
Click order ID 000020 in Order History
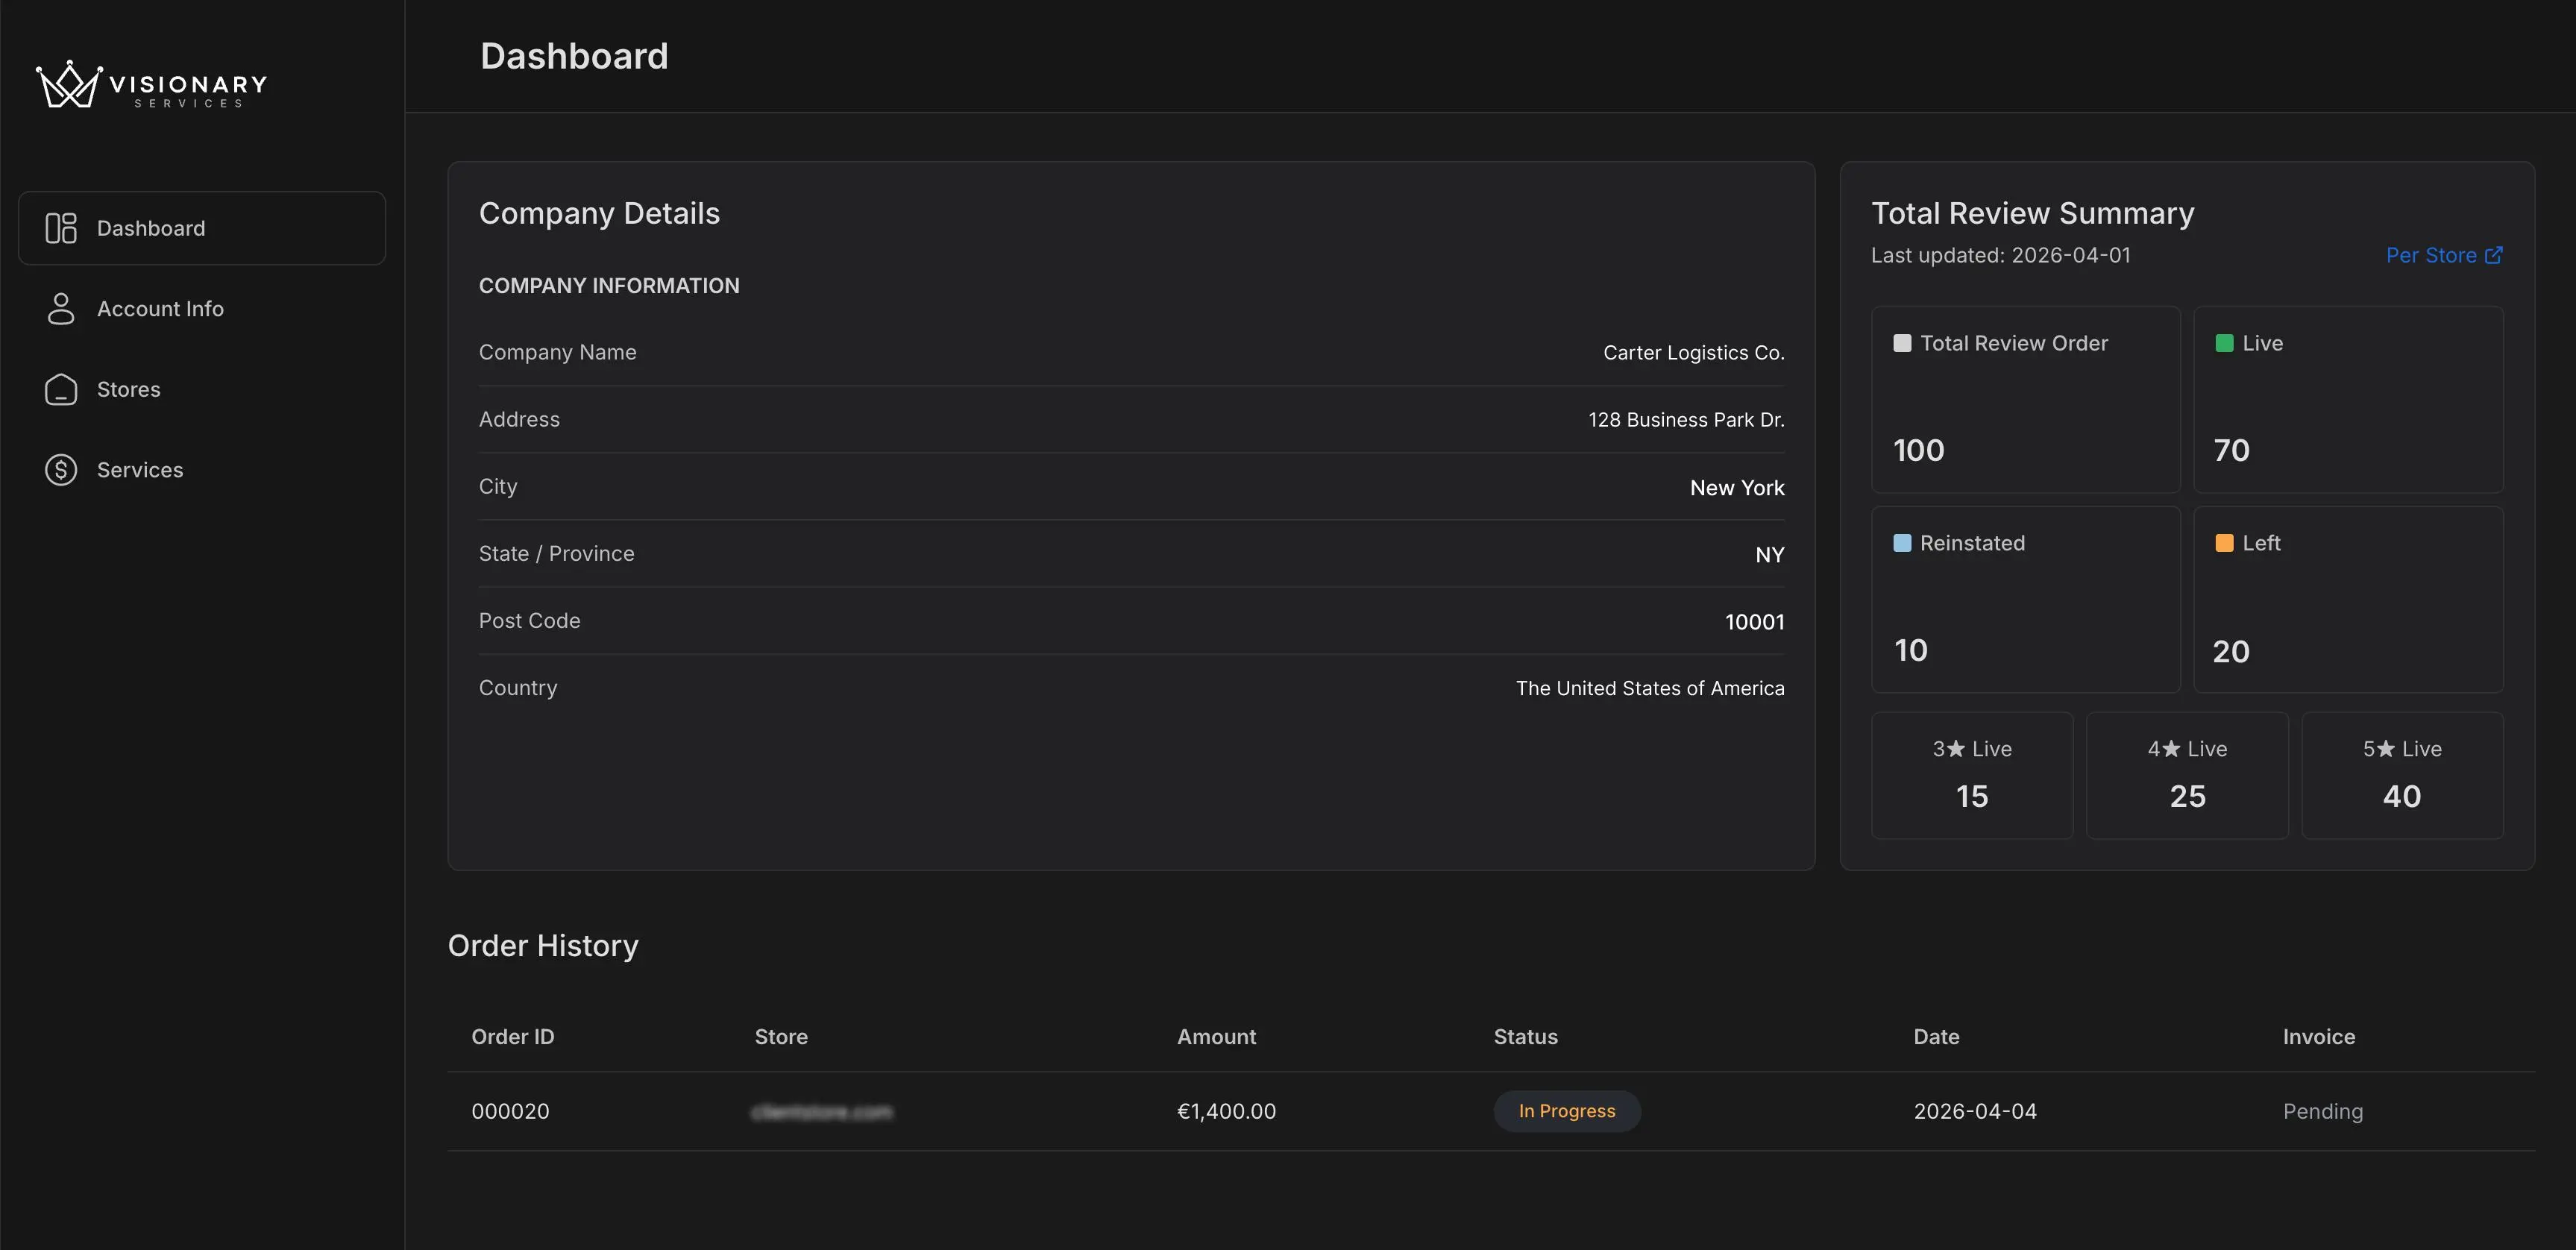point(510,1111)
